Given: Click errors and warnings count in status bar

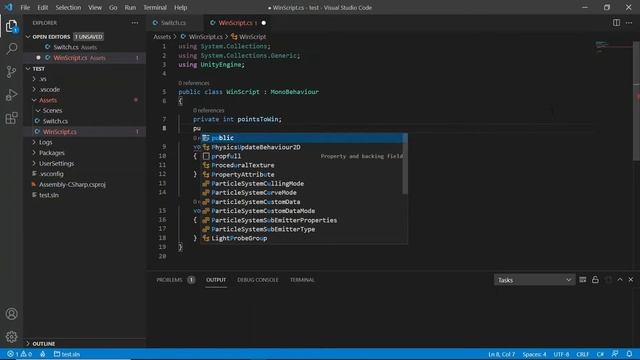Looking at the screenshot, I should 20,354.
